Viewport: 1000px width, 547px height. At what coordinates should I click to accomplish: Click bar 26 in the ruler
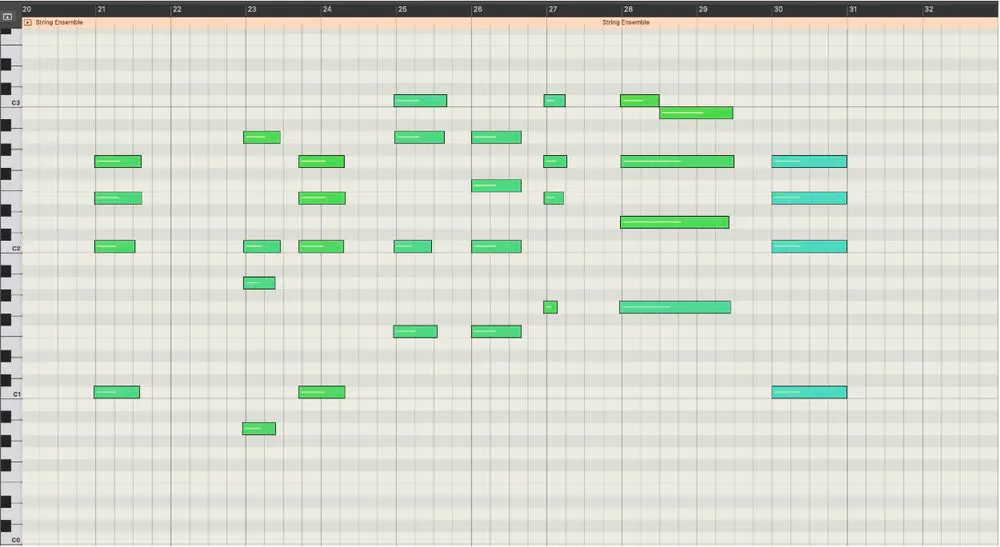pyautogui.click(x=478, y=9)
